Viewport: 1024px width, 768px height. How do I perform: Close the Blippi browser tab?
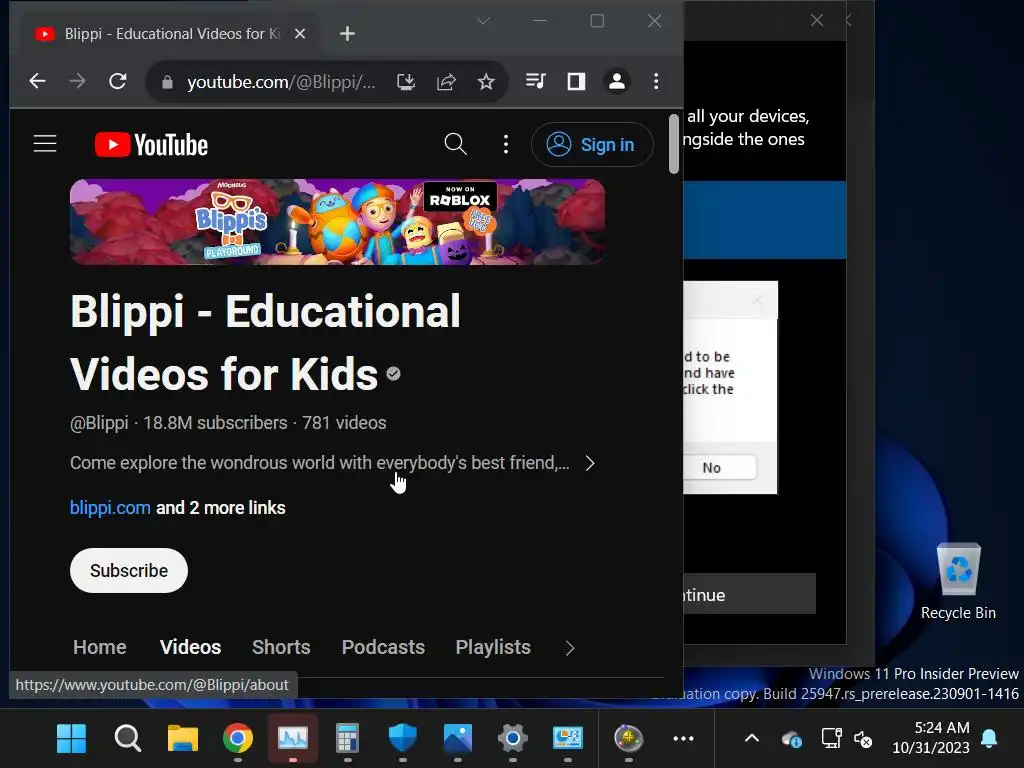(x=300, y=33)
